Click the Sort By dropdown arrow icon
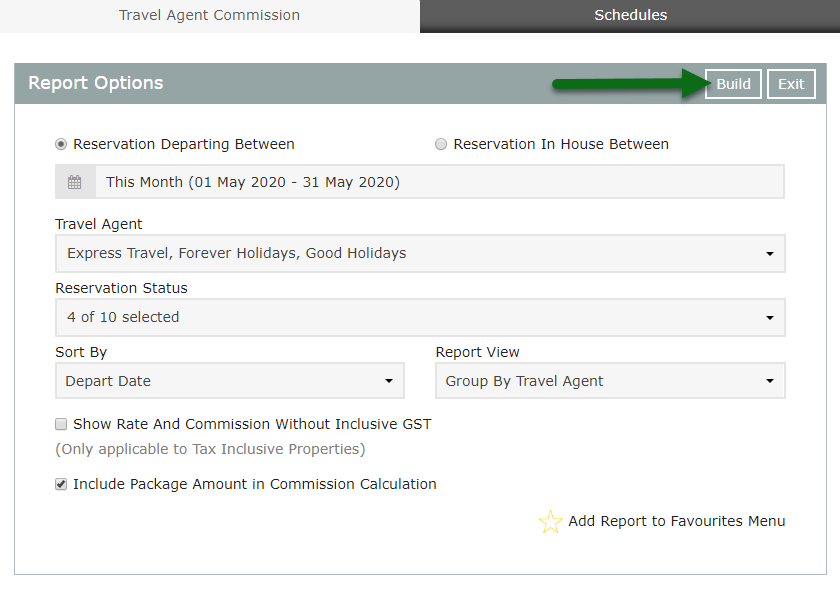The width and height of the screenshot is (840, 591). (389, 381)
